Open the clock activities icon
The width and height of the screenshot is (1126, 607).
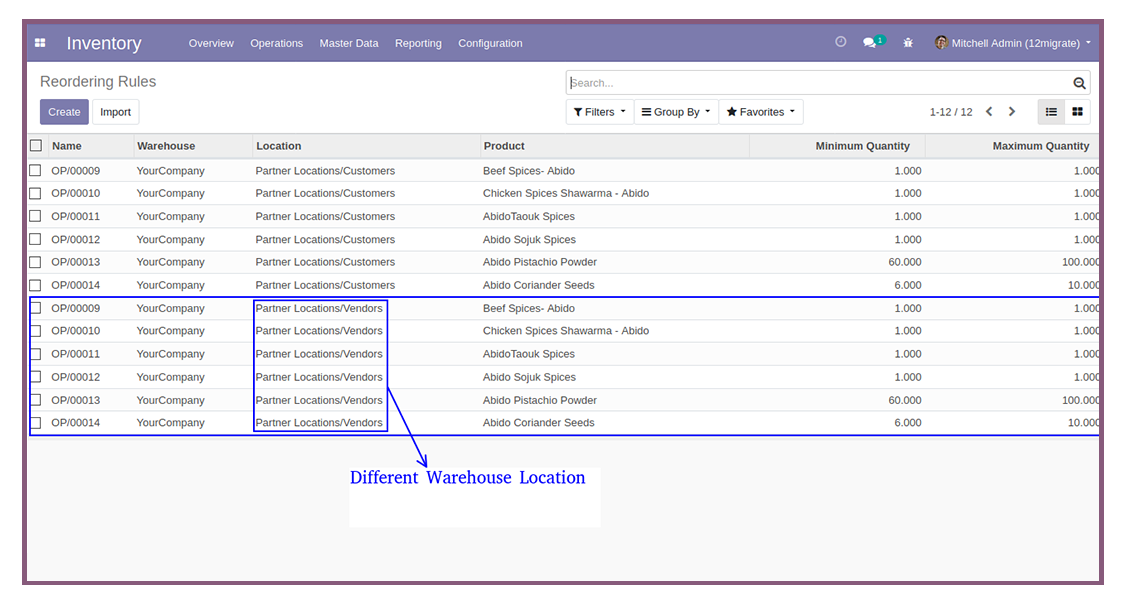coord(840,42)
